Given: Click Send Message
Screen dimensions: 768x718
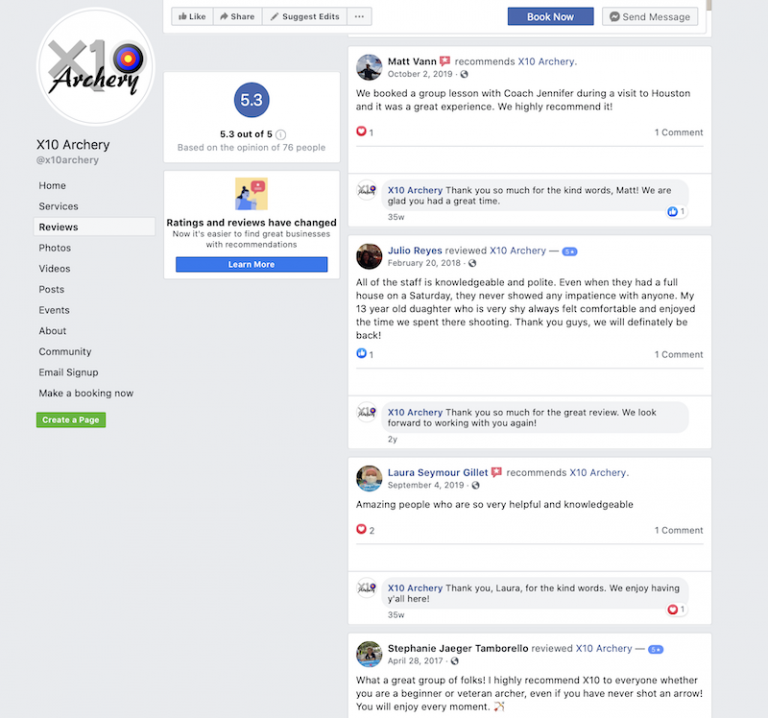Looking at the screenshot, I should pyautogui.click(x=650, y=17).
